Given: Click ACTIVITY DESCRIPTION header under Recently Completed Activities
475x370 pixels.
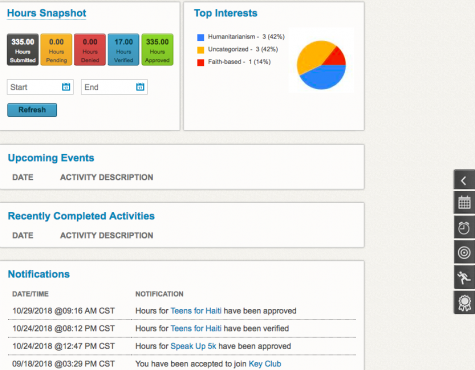Looking at the screenshot, I should (x=107, y=235).
